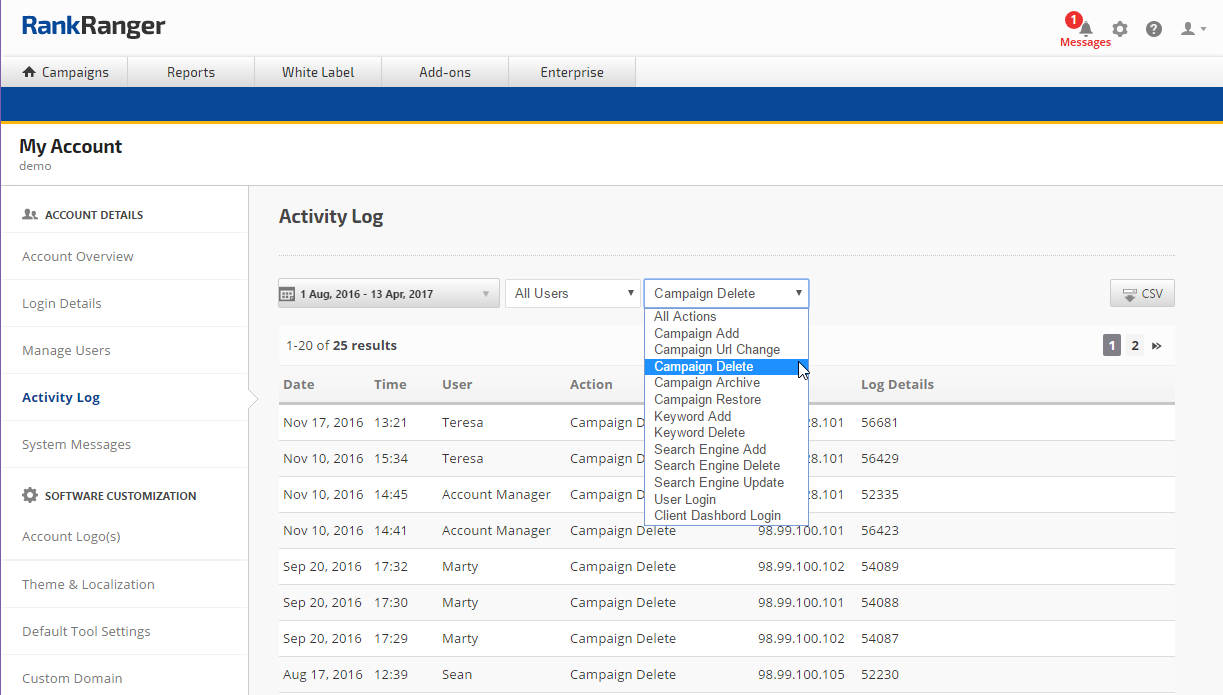Go to page 2 of results

click(1135, 346)
